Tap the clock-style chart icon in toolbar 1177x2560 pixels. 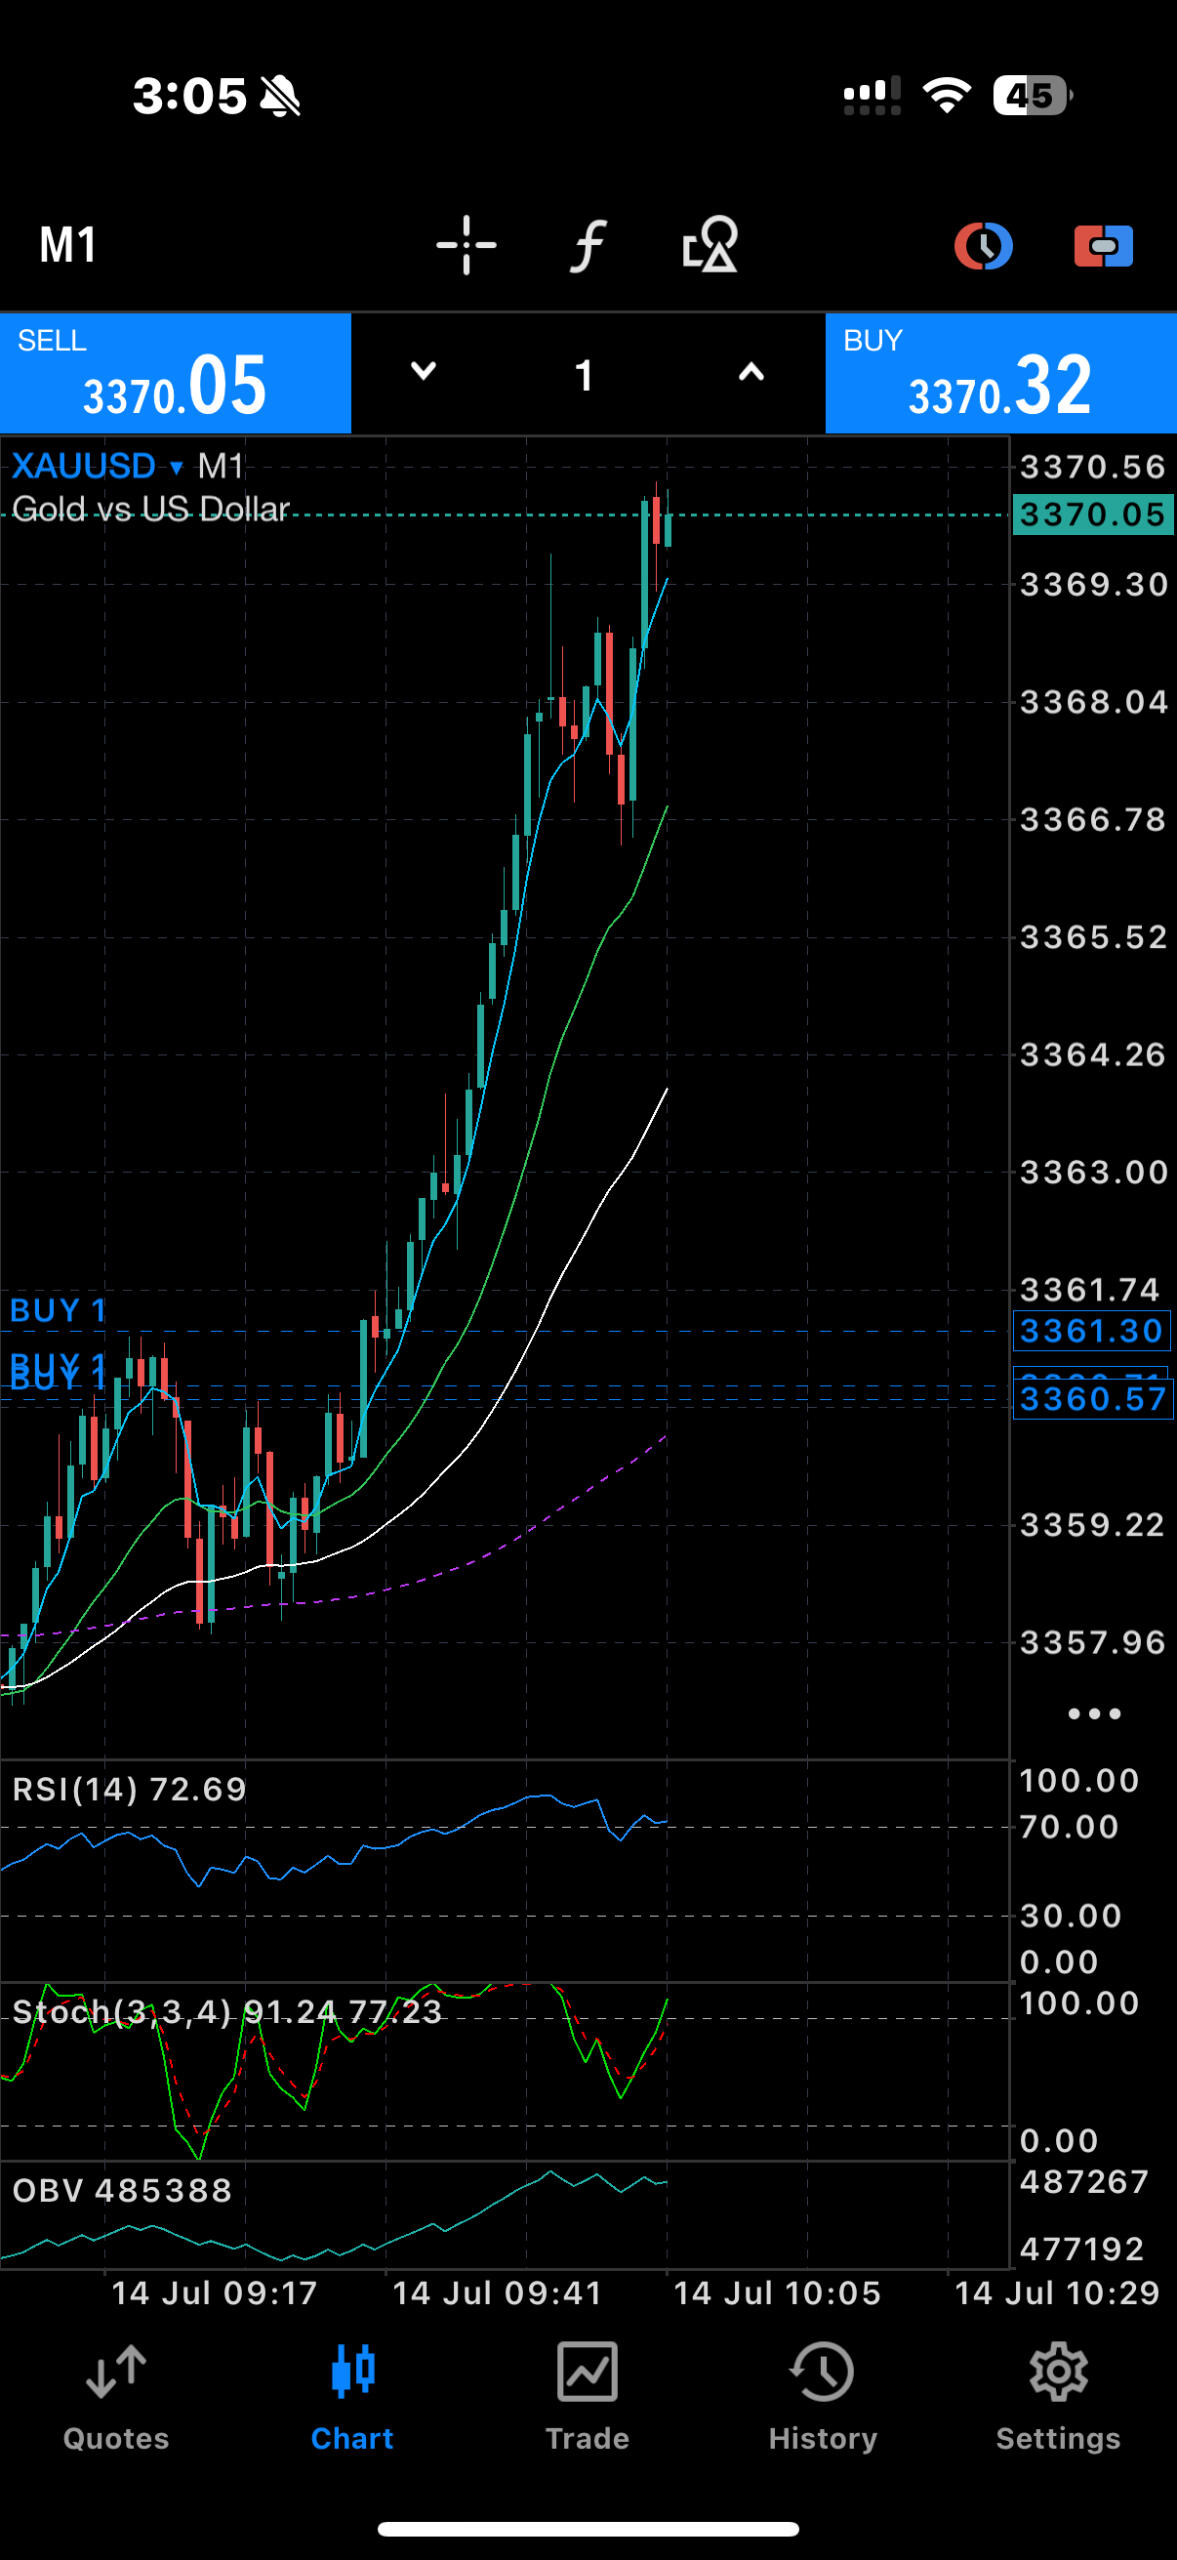(983, 246)
